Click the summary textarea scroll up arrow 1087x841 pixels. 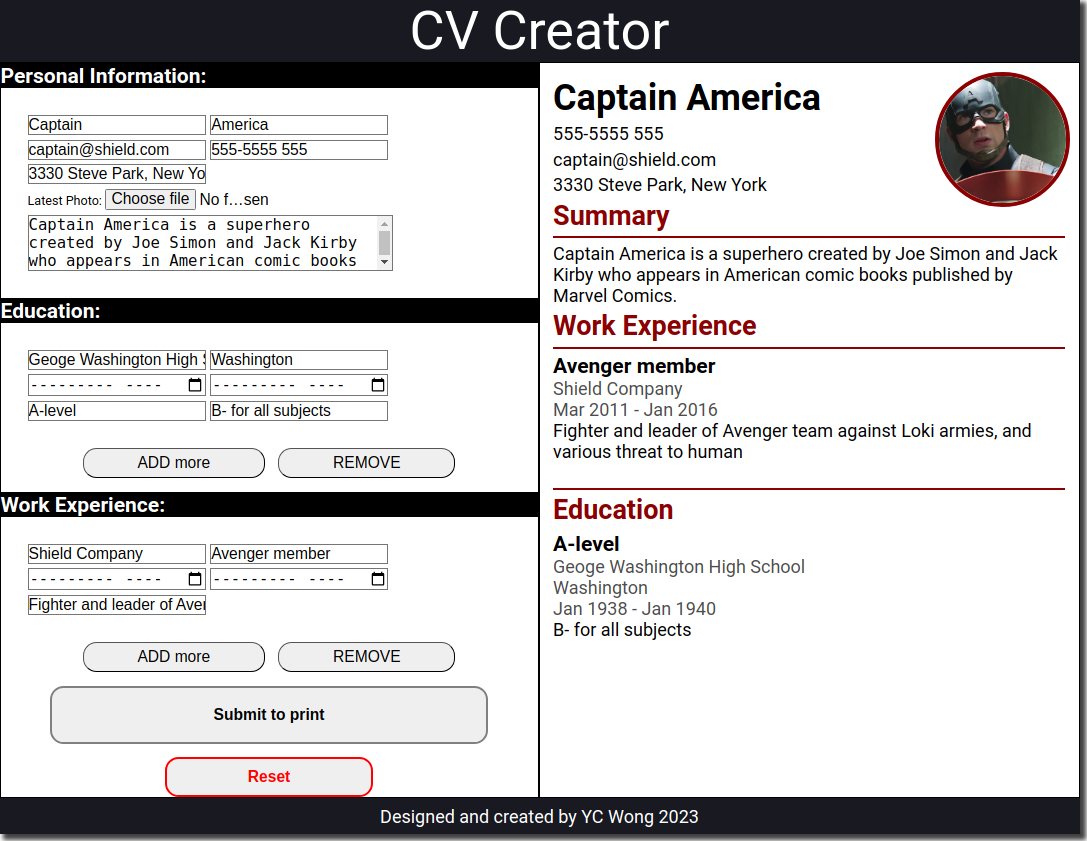coord(384,224)
